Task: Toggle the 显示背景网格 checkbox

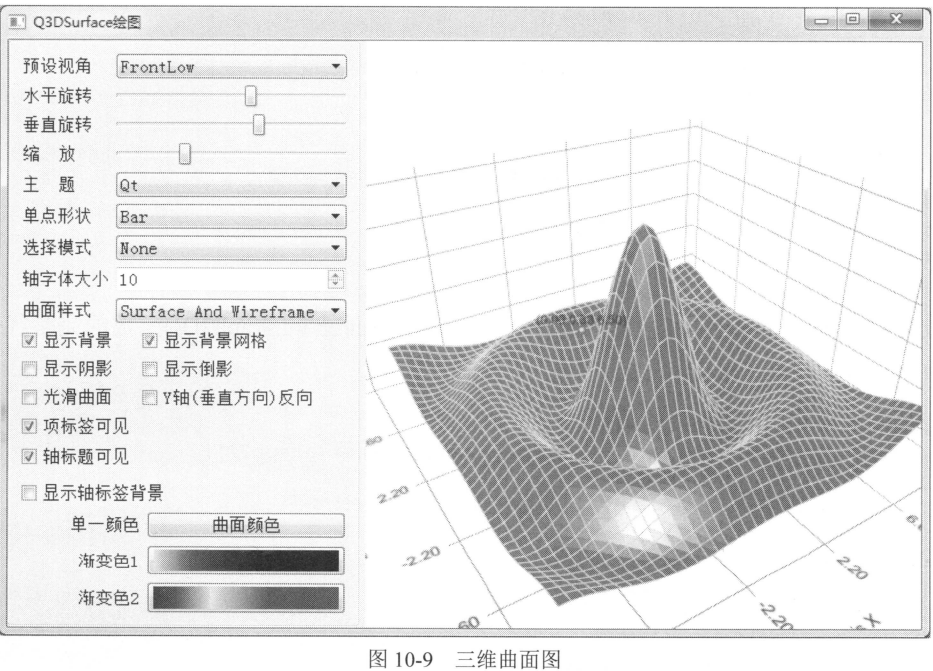Action: pyautogui.click(x=153, y=342)
